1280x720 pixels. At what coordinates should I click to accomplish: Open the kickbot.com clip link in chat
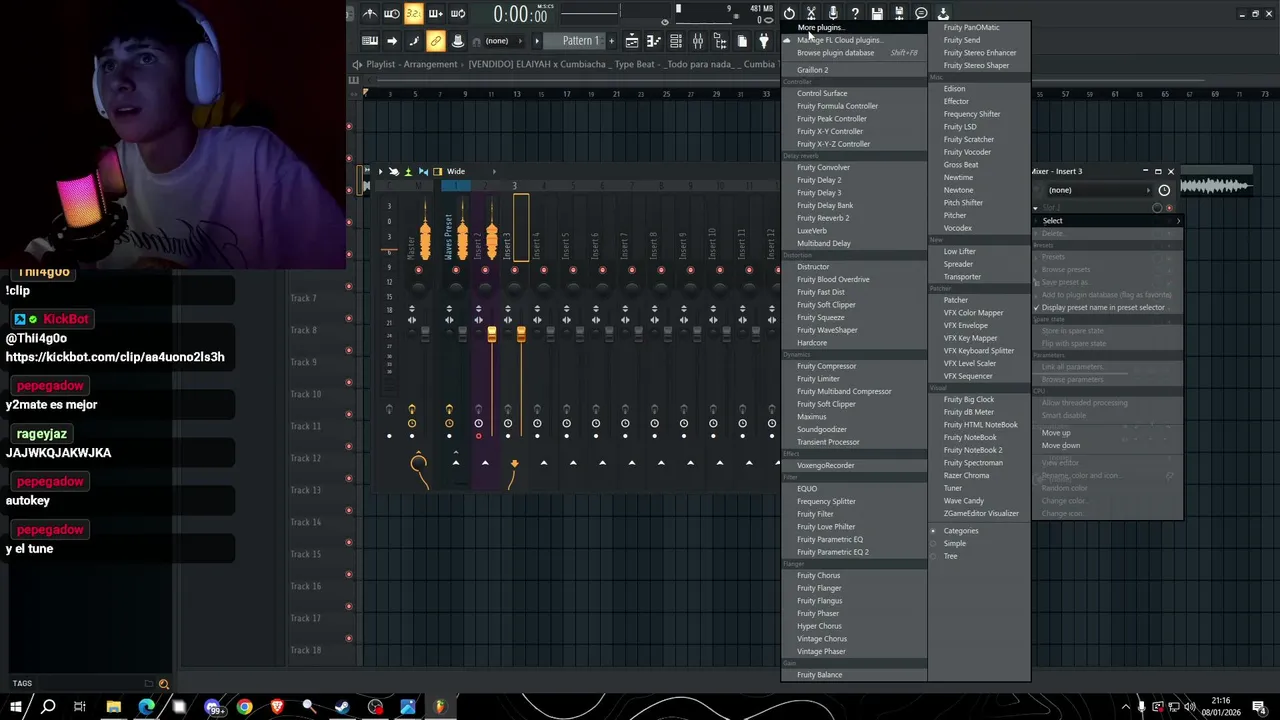(x=115, y=357)
